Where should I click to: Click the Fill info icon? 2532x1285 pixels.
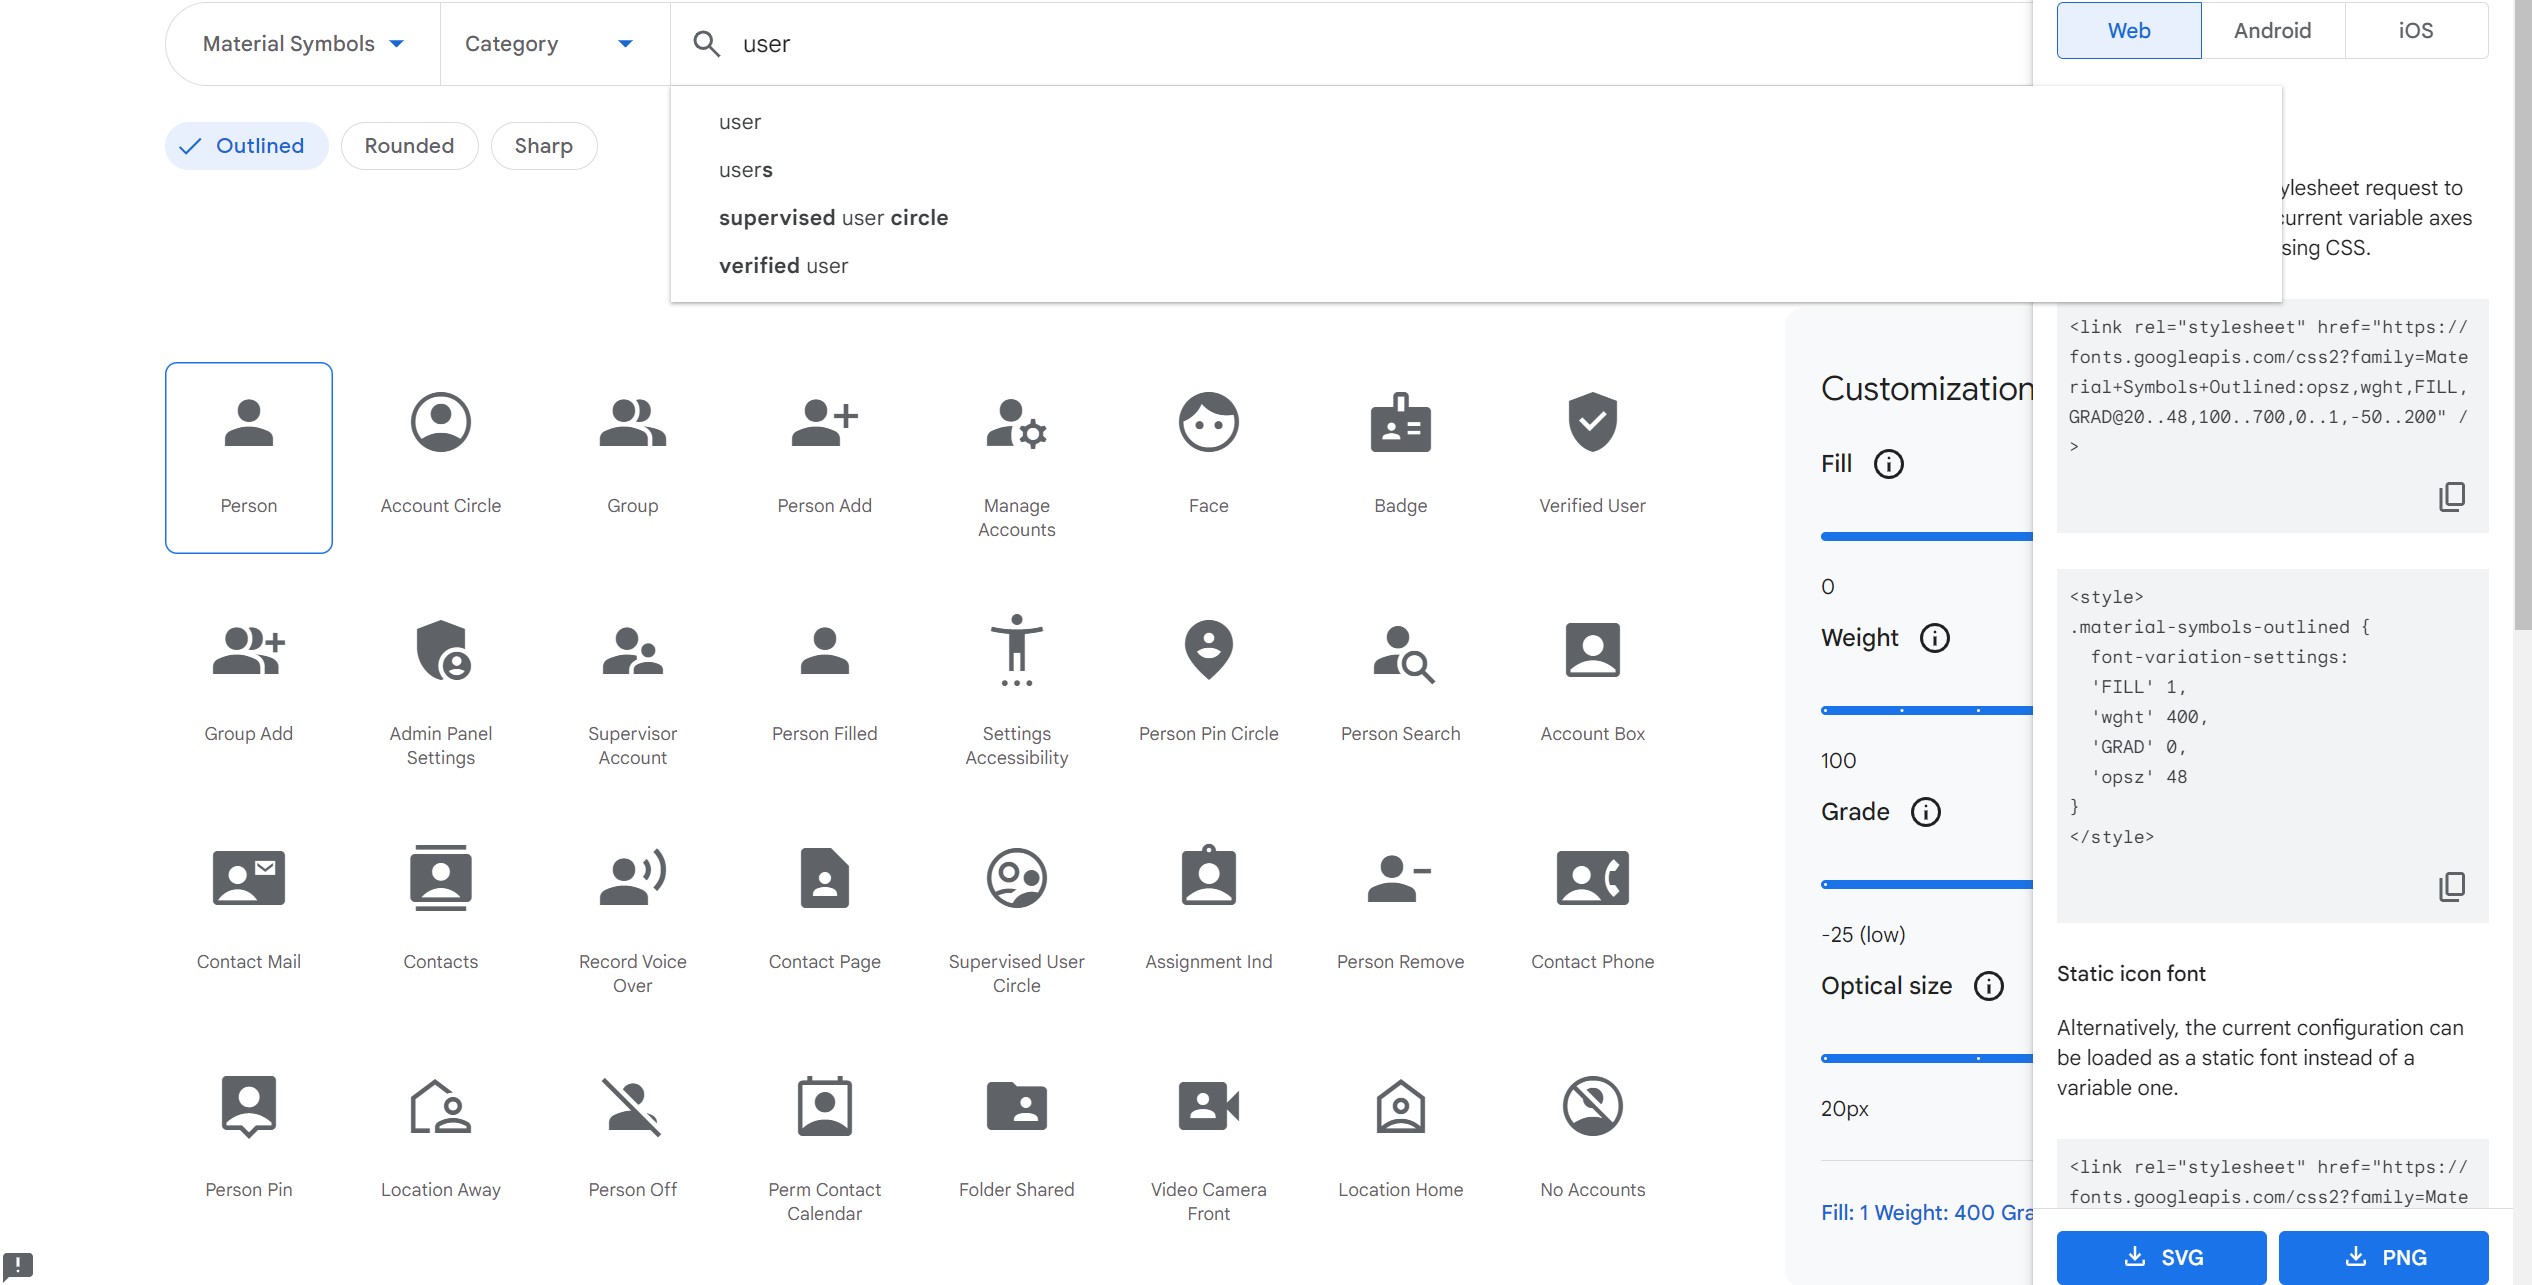click(1888, 464)
